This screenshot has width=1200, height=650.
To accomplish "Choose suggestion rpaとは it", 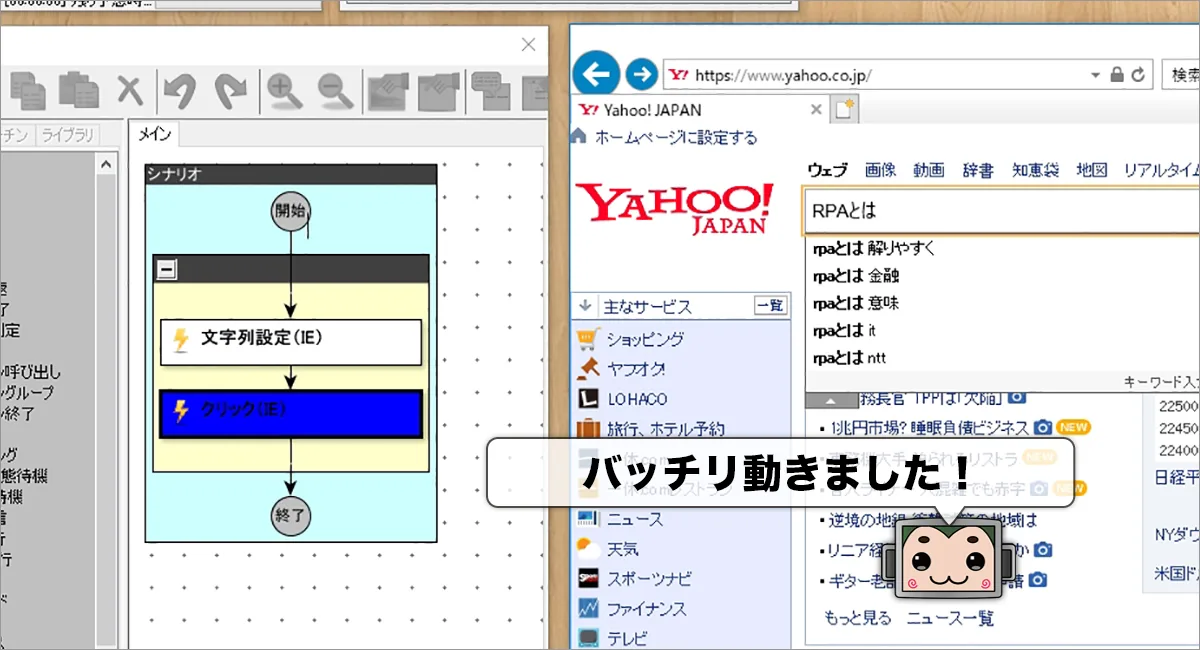I will click(844, 330).
